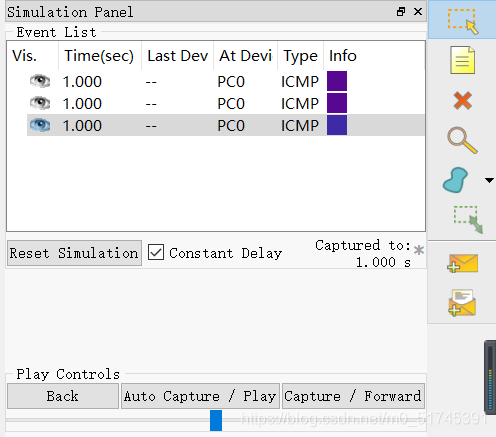This screenshot has width=496, height=437.
Task: Open the second event's purple info square
Action: tap(337, 103)
